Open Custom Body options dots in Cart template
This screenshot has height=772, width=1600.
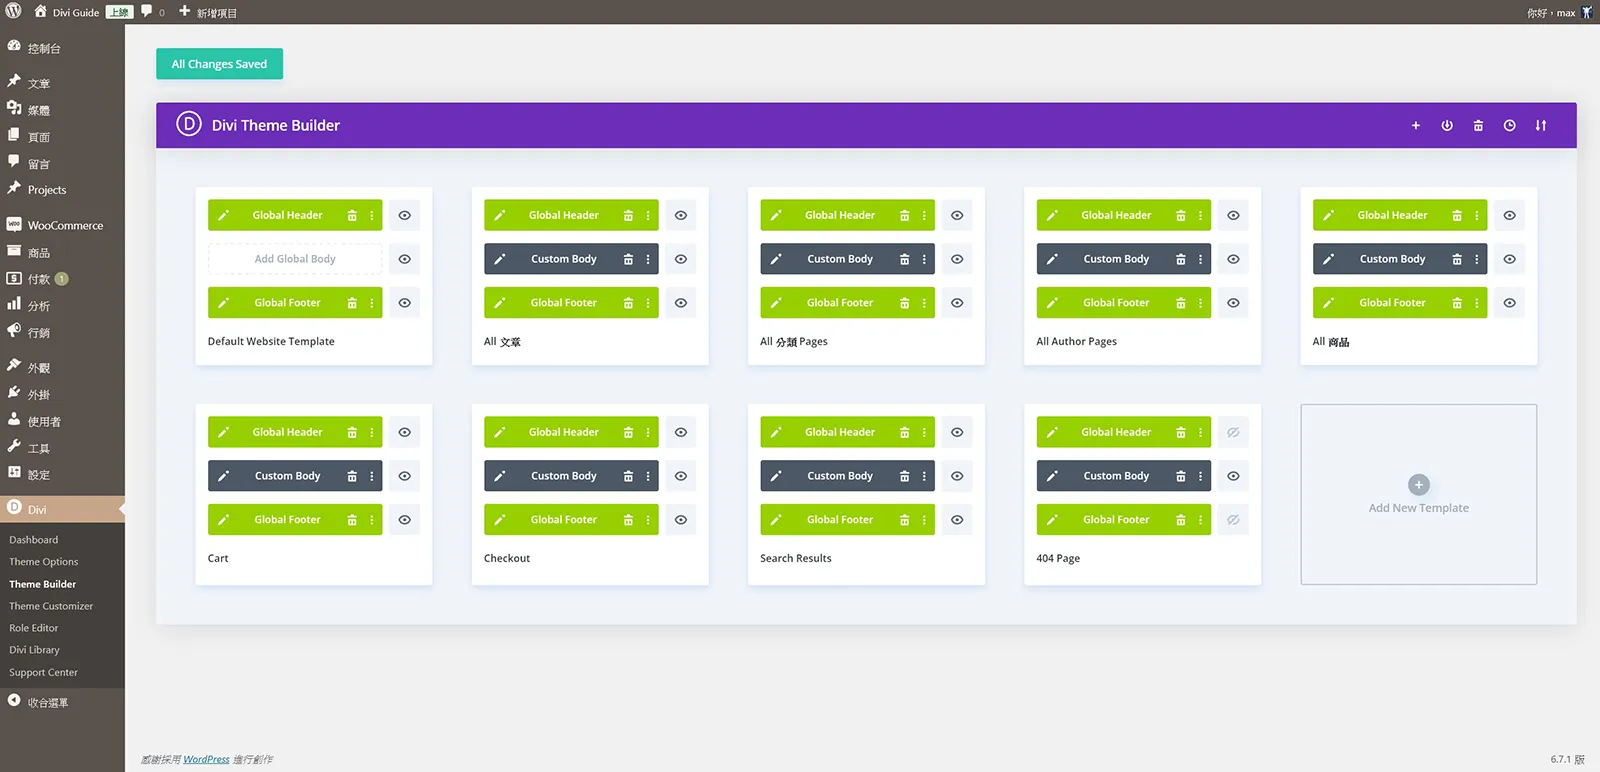372,476
